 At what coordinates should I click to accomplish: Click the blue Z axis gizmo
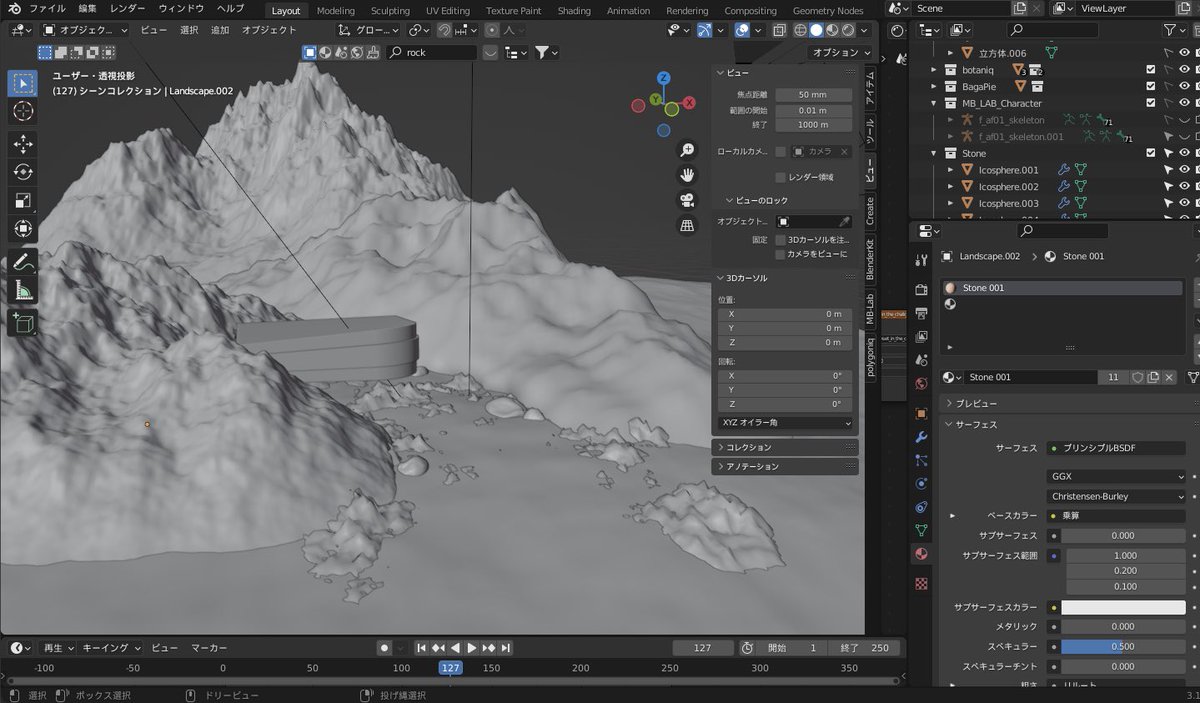(663, 78)
